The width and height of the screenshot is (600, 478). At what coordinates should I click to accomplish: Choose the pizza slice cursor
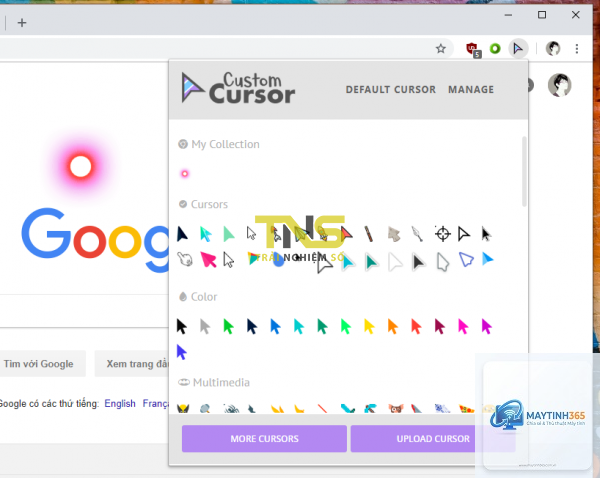[x=466, y=409]
